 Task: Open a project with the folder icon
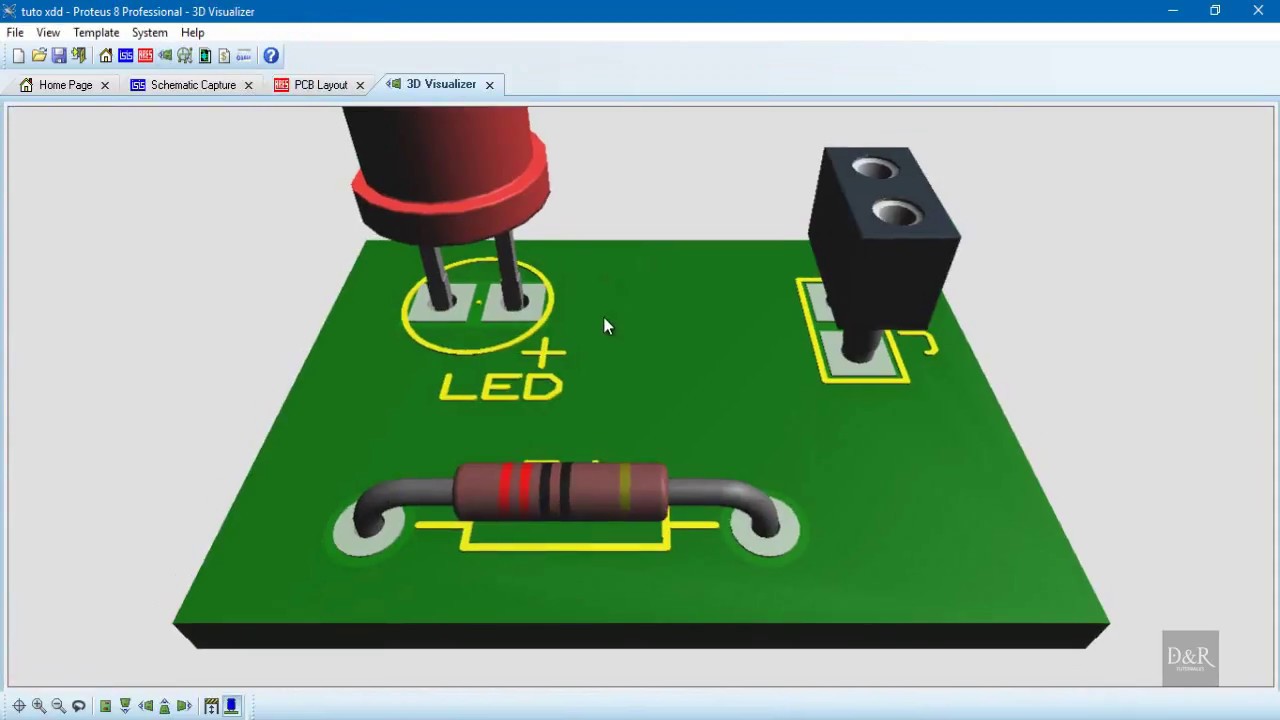tap(39, 56)
